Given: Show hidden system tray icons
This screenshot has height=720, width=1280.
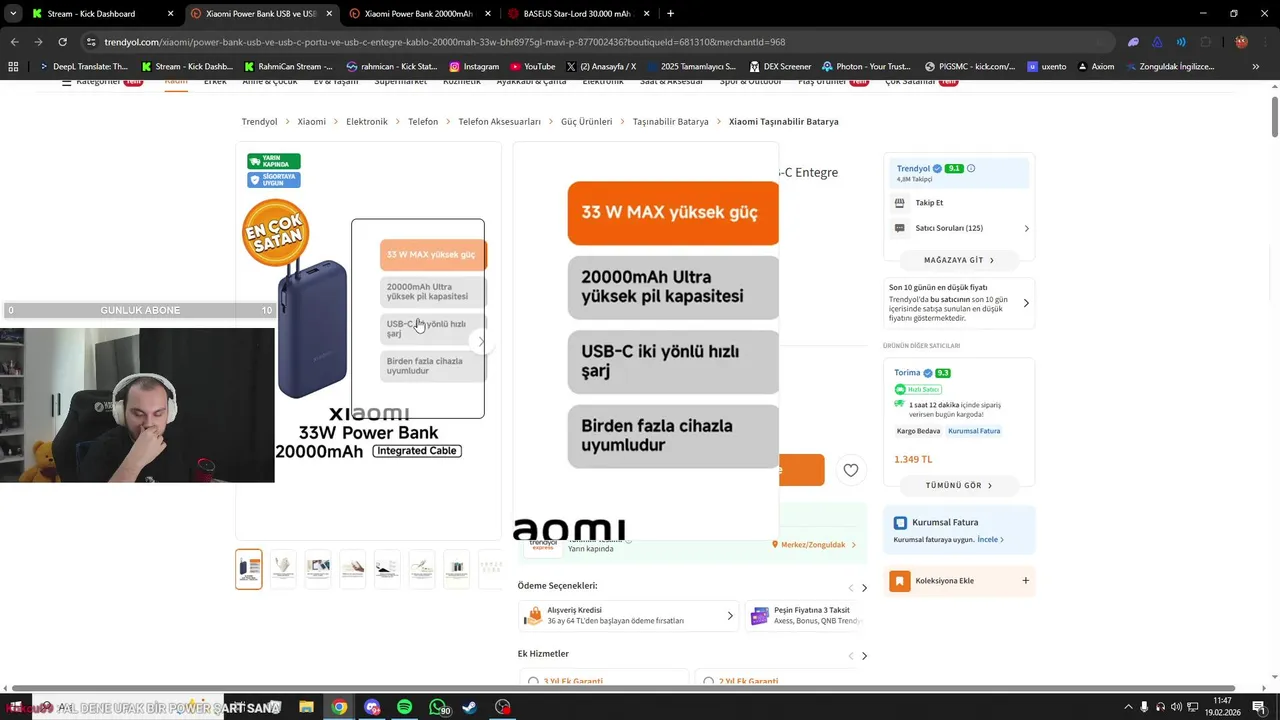Looking at the screenshot, I should pos(1128,707).
